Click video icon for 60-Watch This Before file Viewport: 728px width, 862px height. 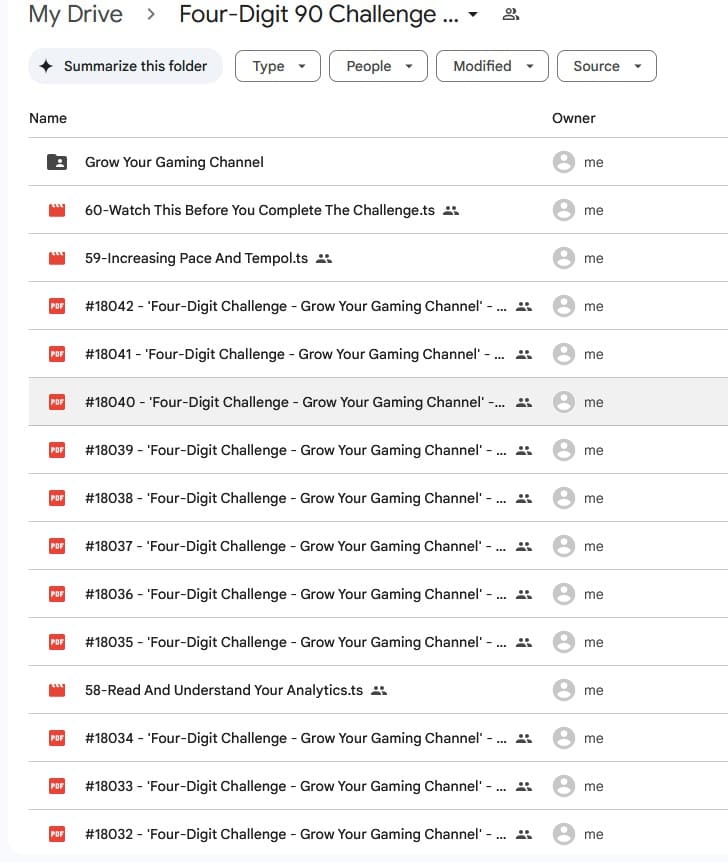click(x=57, y=210)
